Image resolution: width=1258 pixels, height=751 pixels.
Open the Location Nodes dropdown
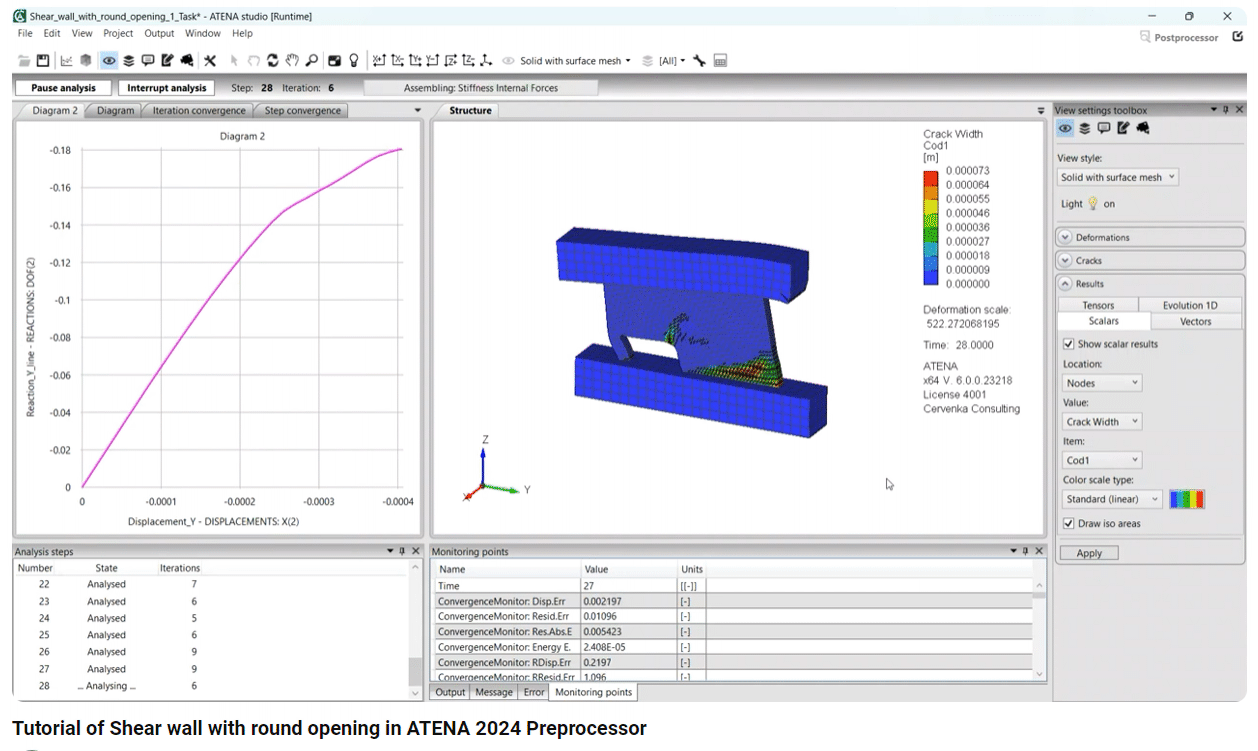[x=1102, y=383]
